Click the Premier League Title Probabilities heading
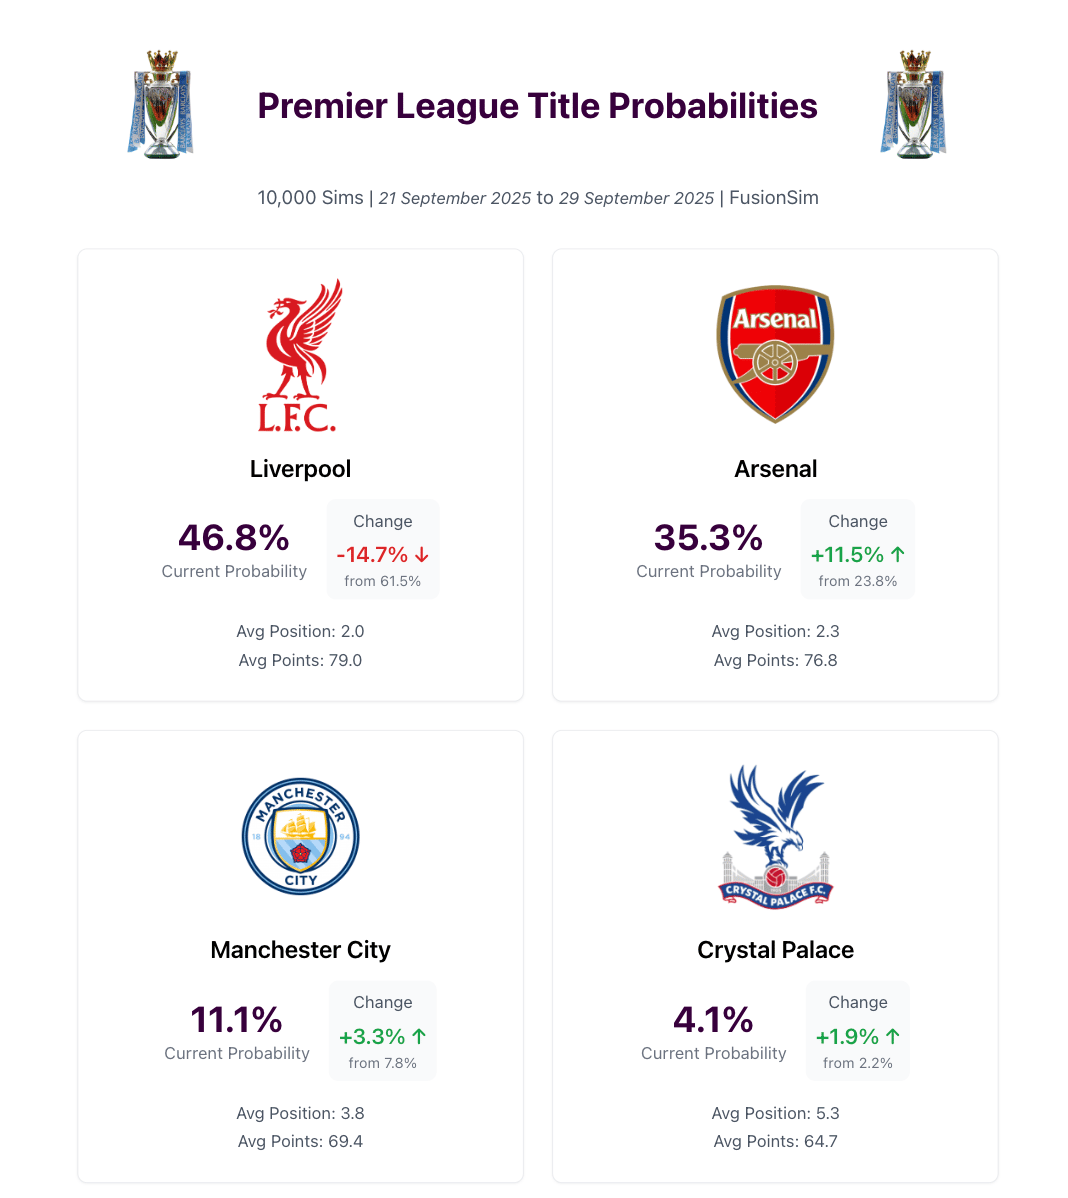1068x1198 pixels. pyautogui.click(x=538, y=106)
